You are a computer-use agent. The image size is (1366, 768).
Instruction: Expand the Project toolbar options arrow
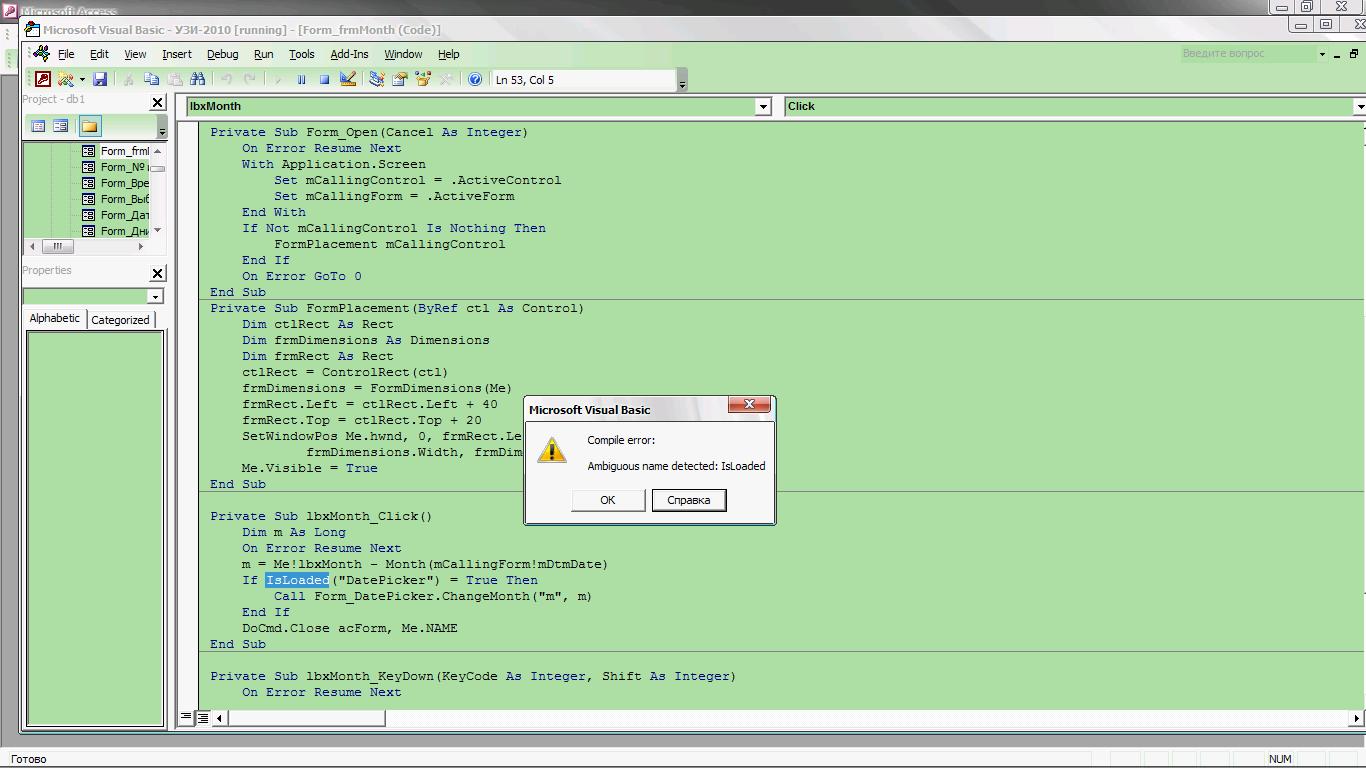pos(162,127)
